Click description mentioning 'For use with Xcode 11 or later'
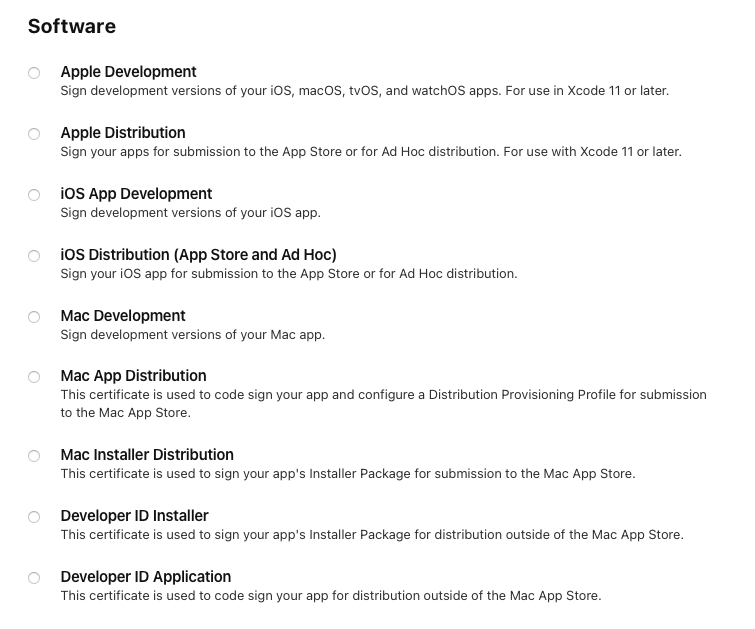 371,152
